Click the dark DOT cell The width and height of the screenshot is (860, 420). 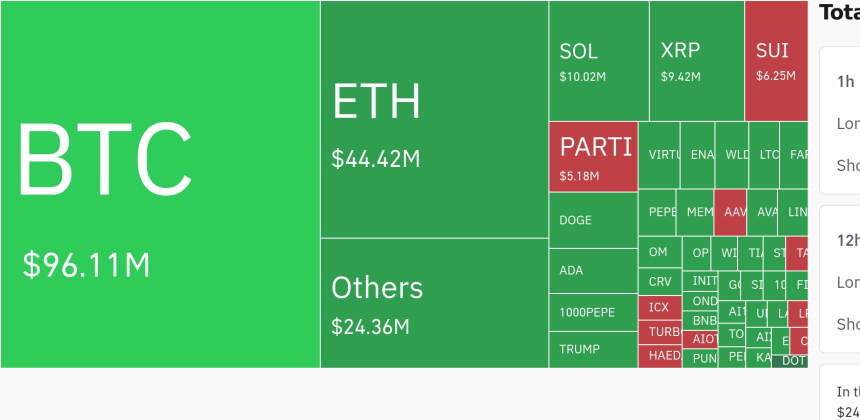click(790, 361)
